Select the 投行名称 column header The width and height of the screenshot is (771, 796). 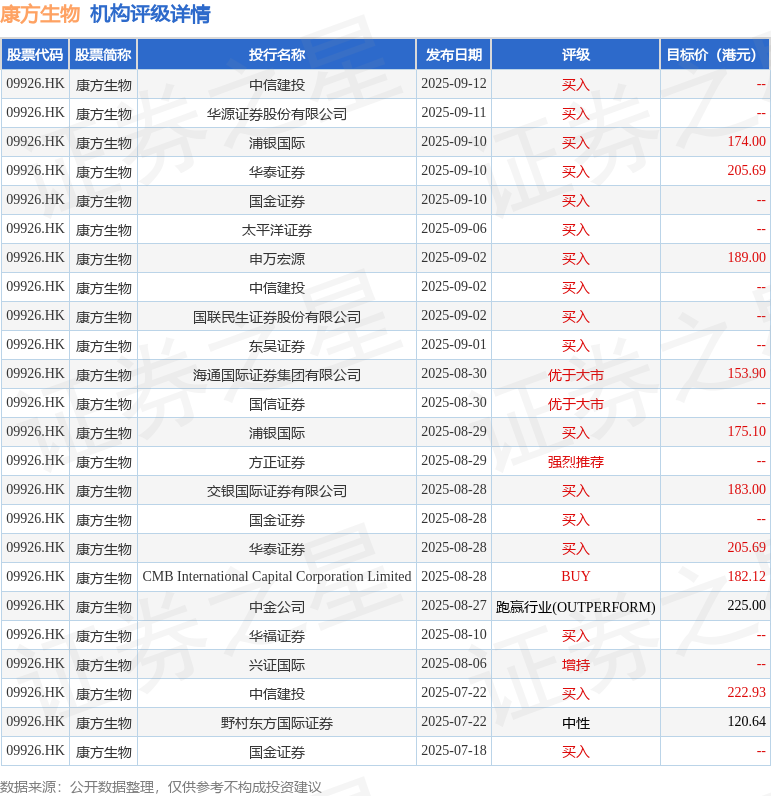coord(277,55)
